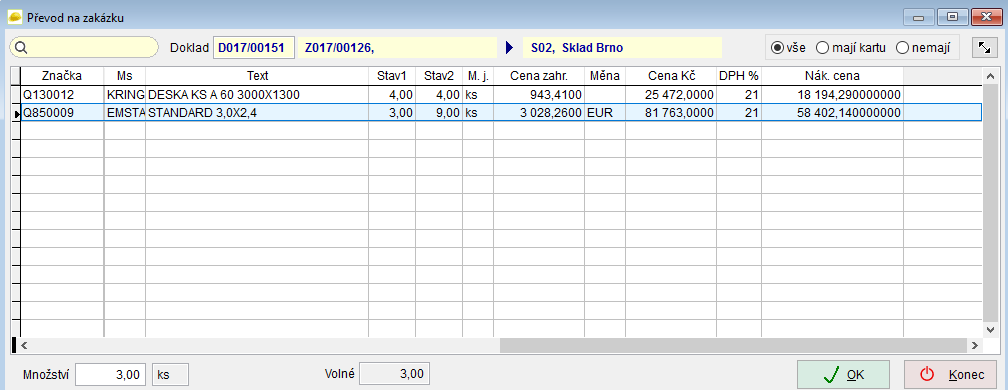Click the blue arrow next to document number
1008x390 pixels.
click(x=510, y=48)
